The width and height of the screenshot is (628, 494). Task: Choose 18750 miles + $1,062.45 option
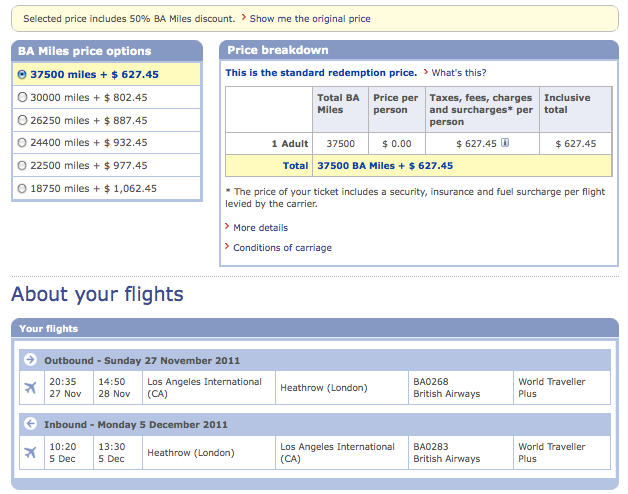pyautogui.click(x=23, y=188)
